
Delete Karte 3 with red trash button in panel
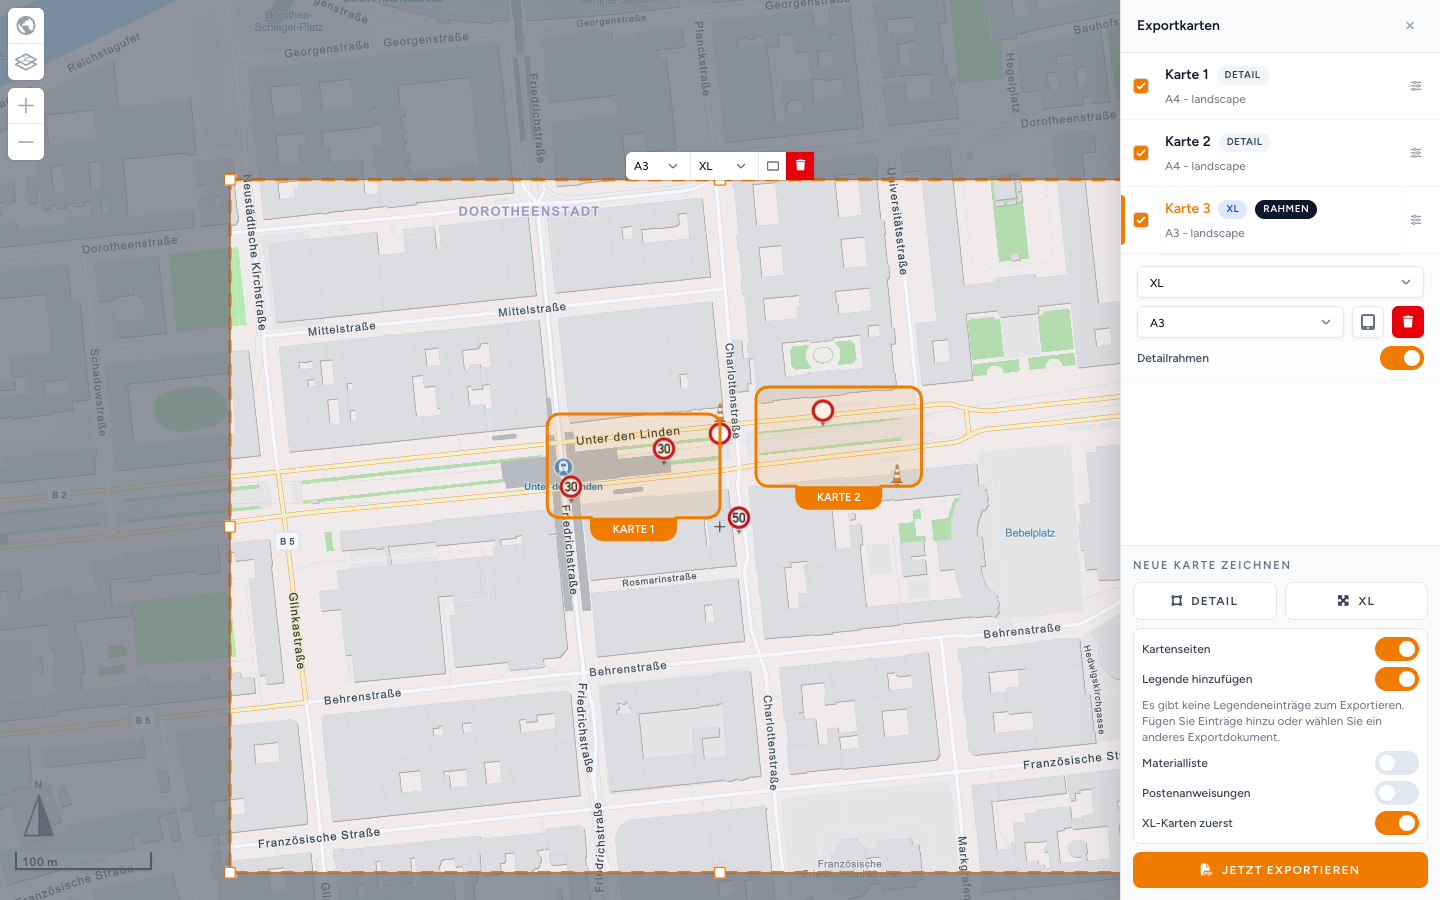click(1408, 322)
